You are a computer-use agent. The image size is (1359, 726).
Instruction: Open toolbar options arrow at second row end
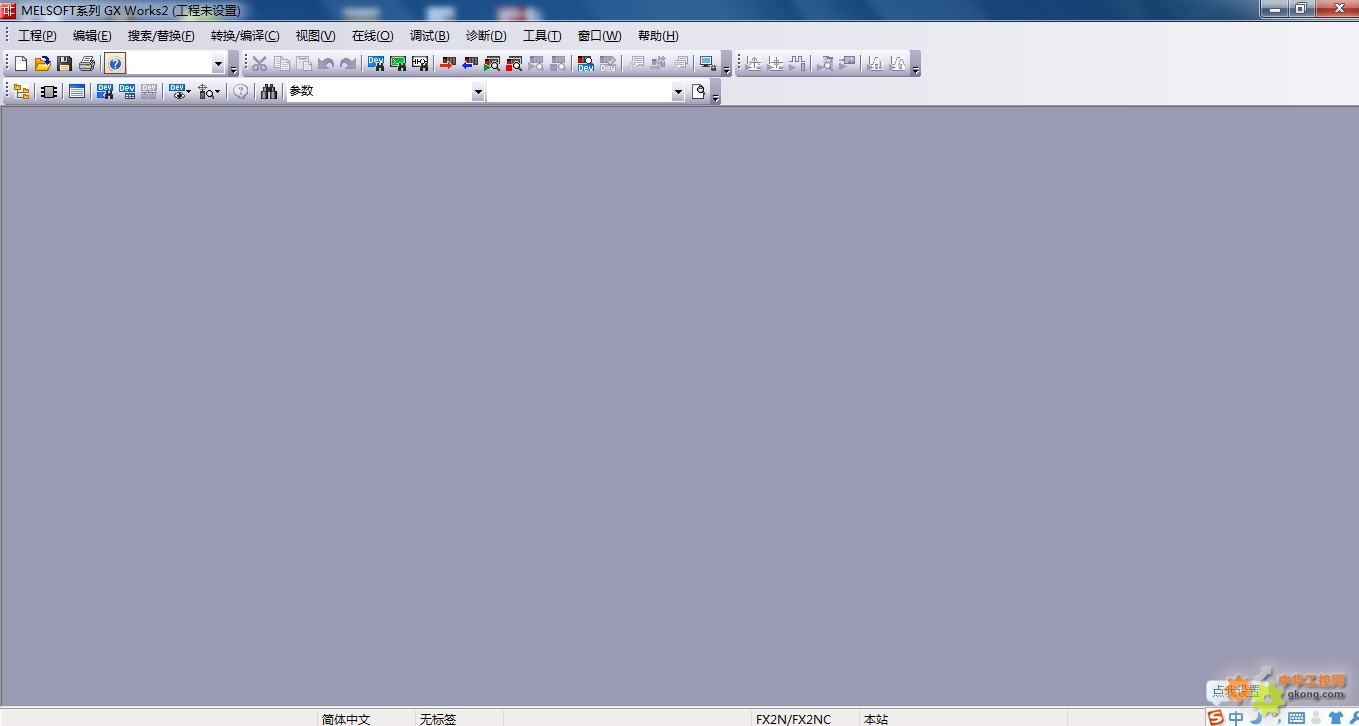point(716,94)
